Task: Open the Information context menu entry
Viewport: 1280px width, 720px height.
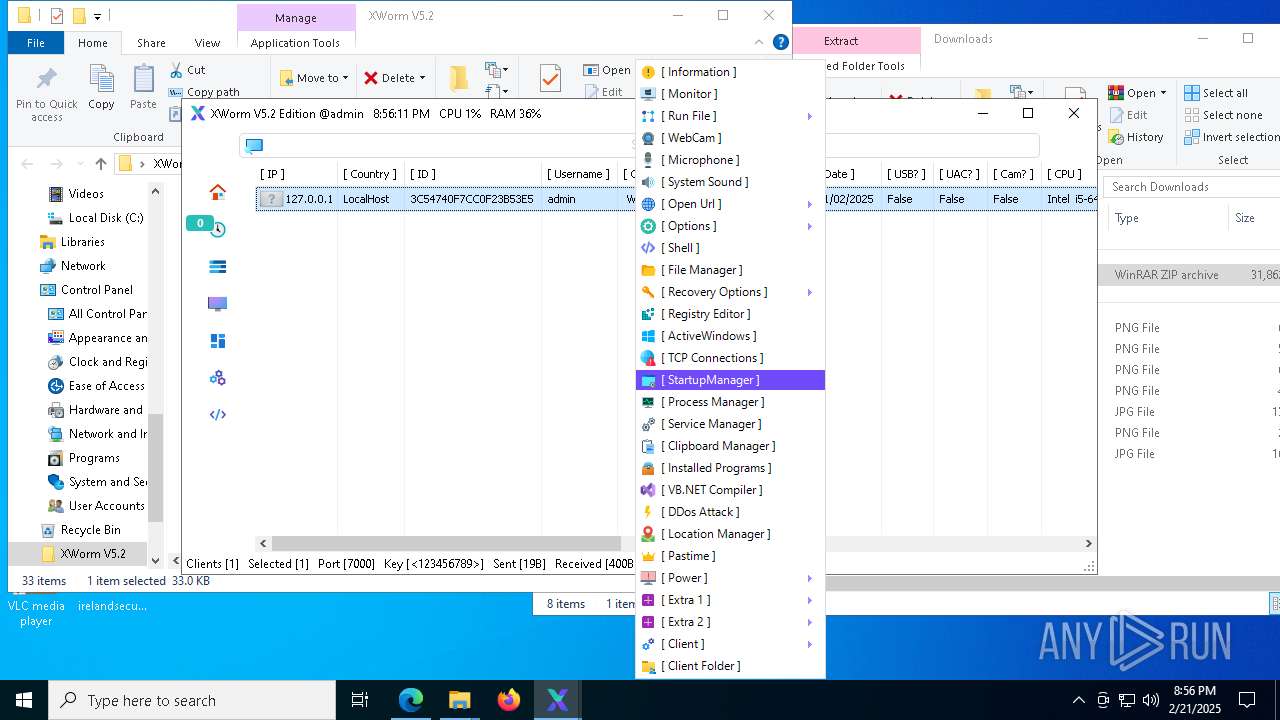Action: click(x=730, y=72)
